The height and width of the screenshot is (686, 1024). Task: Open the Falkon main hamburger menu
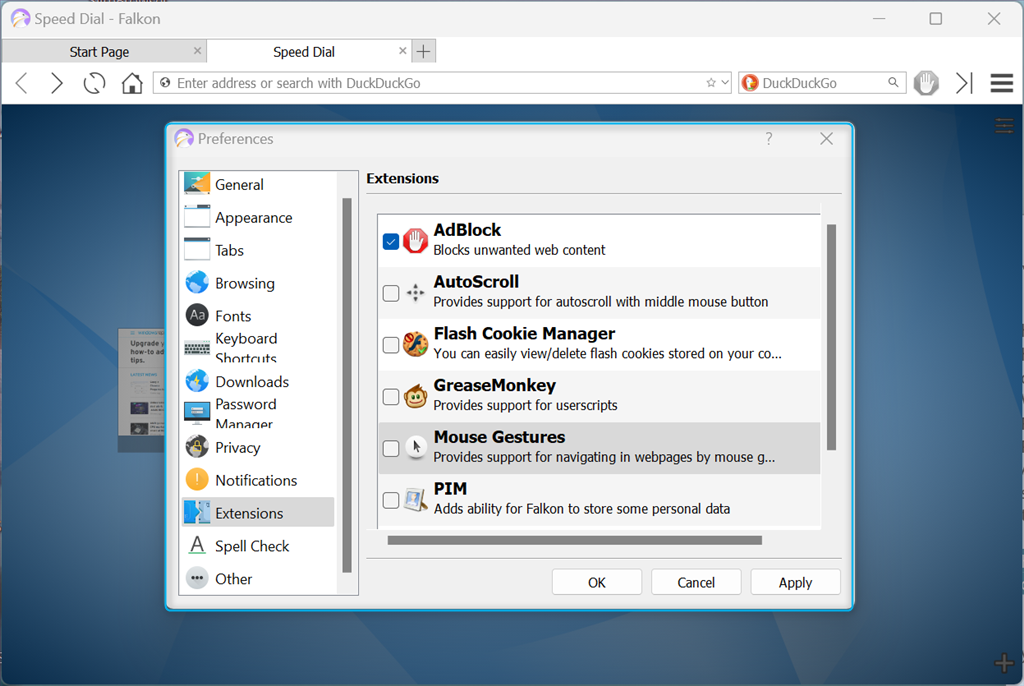[1001, 83]
